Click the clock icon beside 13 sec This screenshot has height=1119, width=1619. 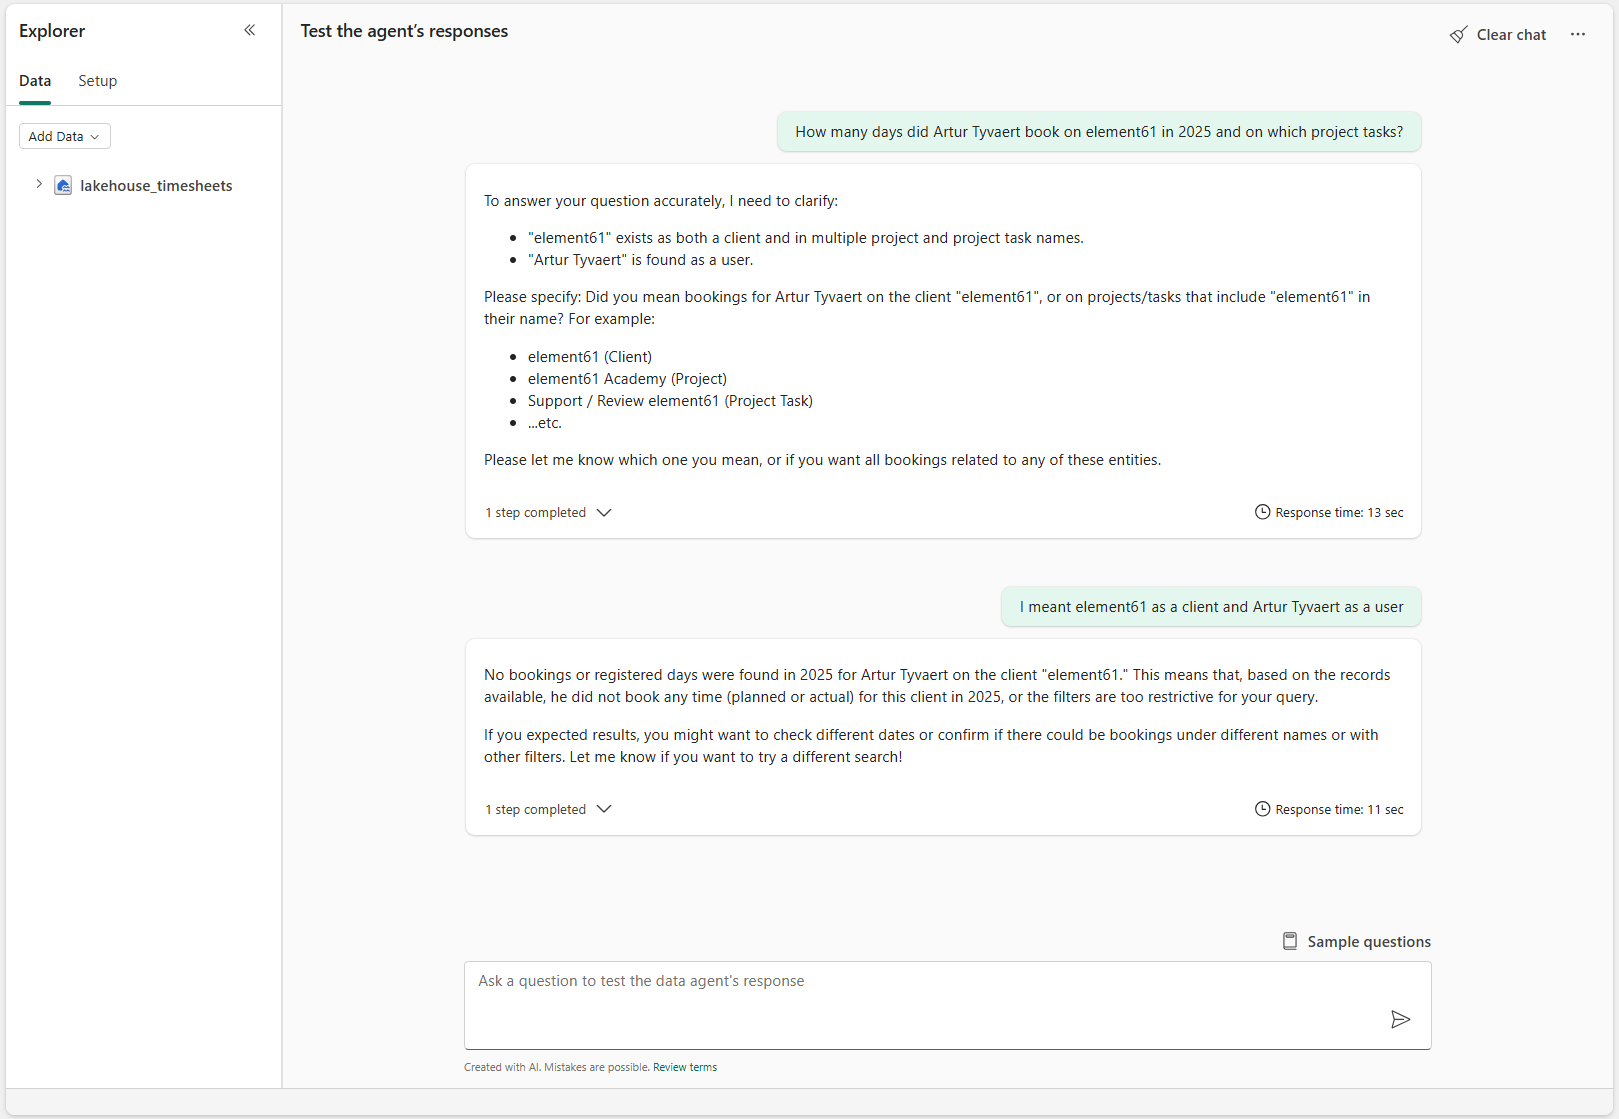click(1263, 512)
